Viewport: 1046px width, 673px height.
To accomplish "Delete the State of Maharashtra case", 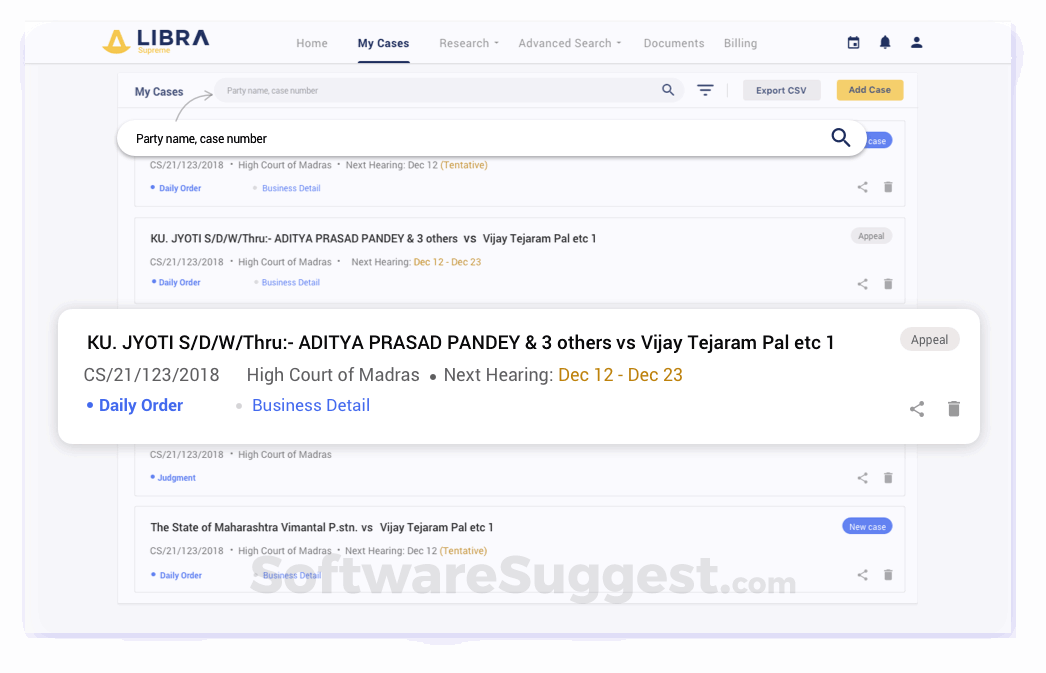I will (x=888, y=575).
